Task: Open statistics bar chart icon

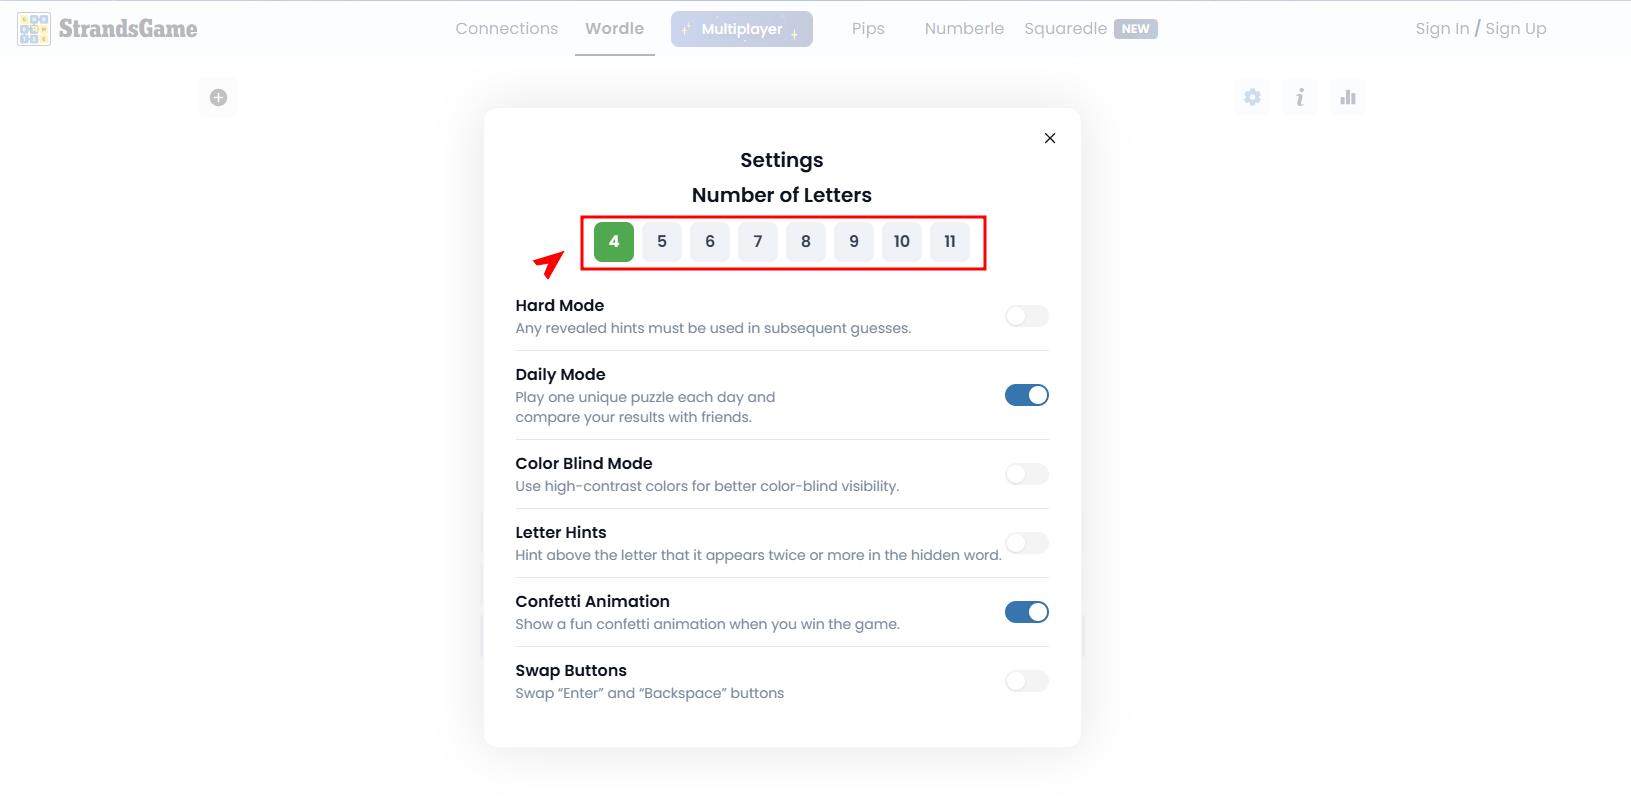Action: 1348,97
